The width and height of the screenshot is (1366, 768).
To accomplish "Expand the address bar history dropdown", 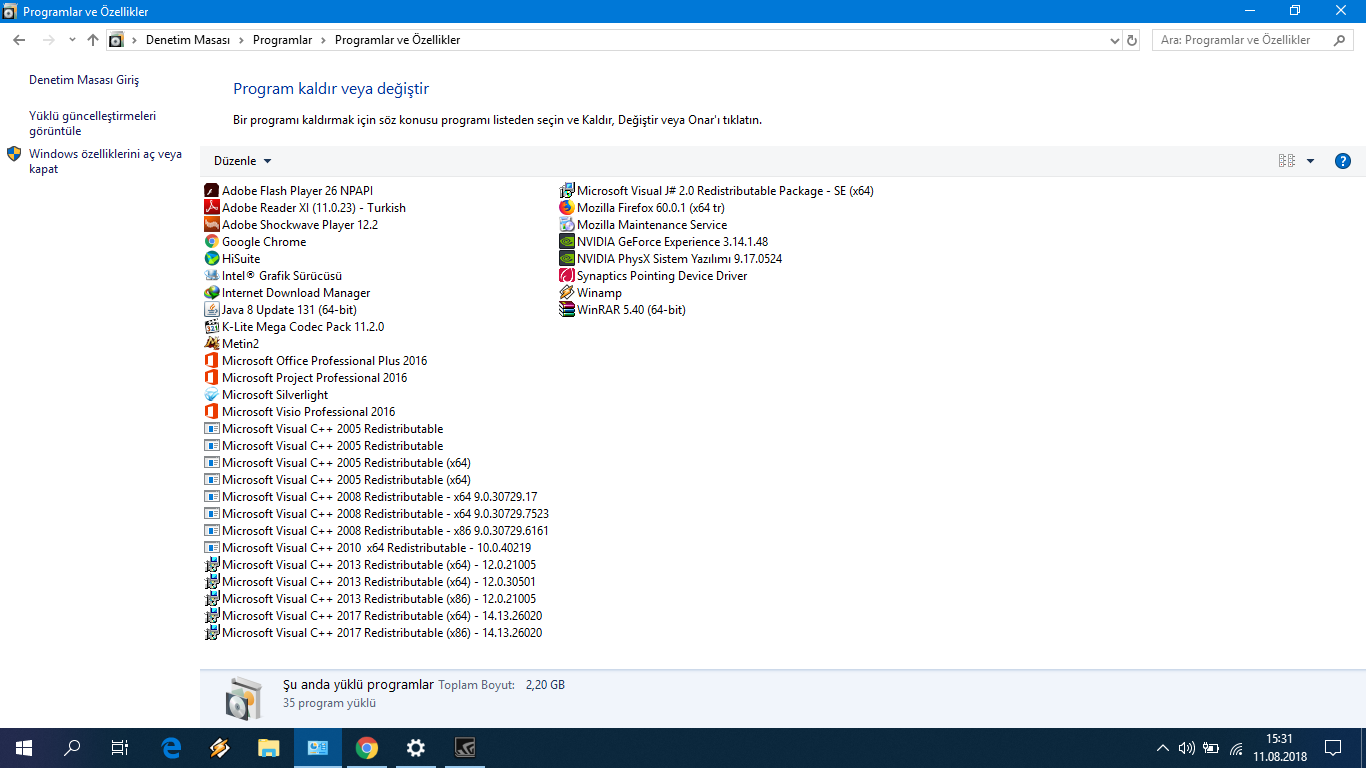I will [x=1115, y=40].
